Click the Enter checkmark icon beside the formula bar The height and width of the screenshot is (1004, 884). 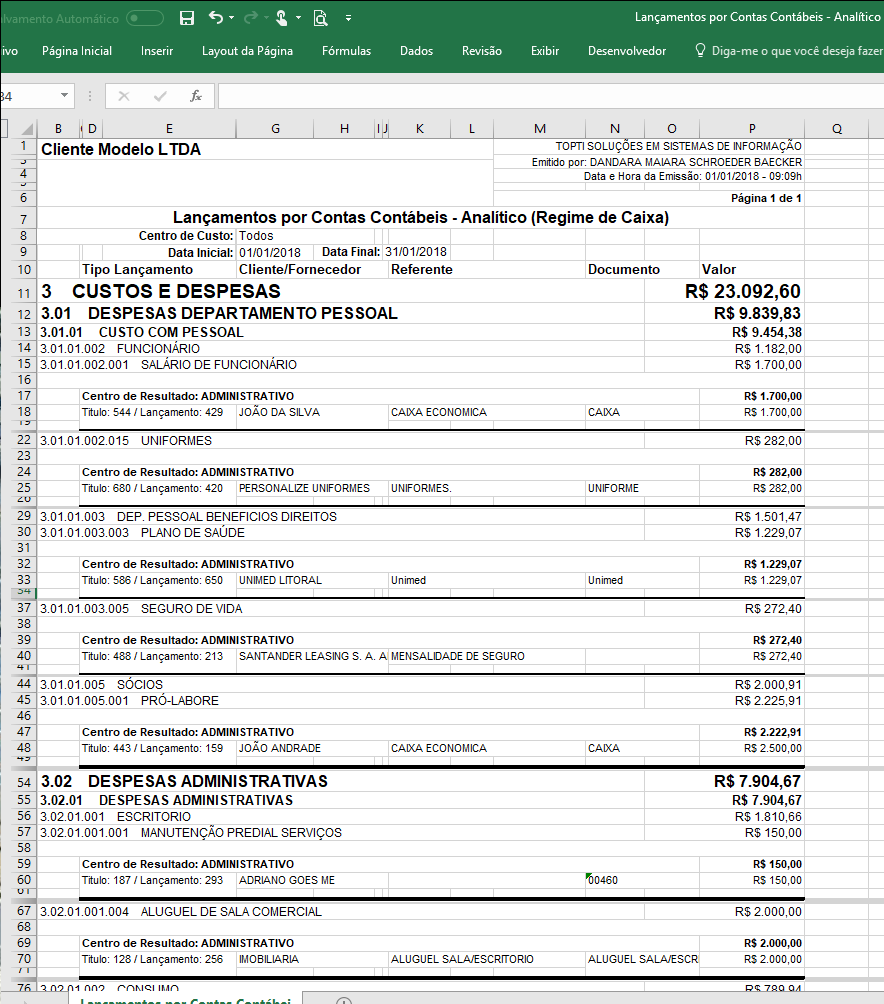point(160,96)
